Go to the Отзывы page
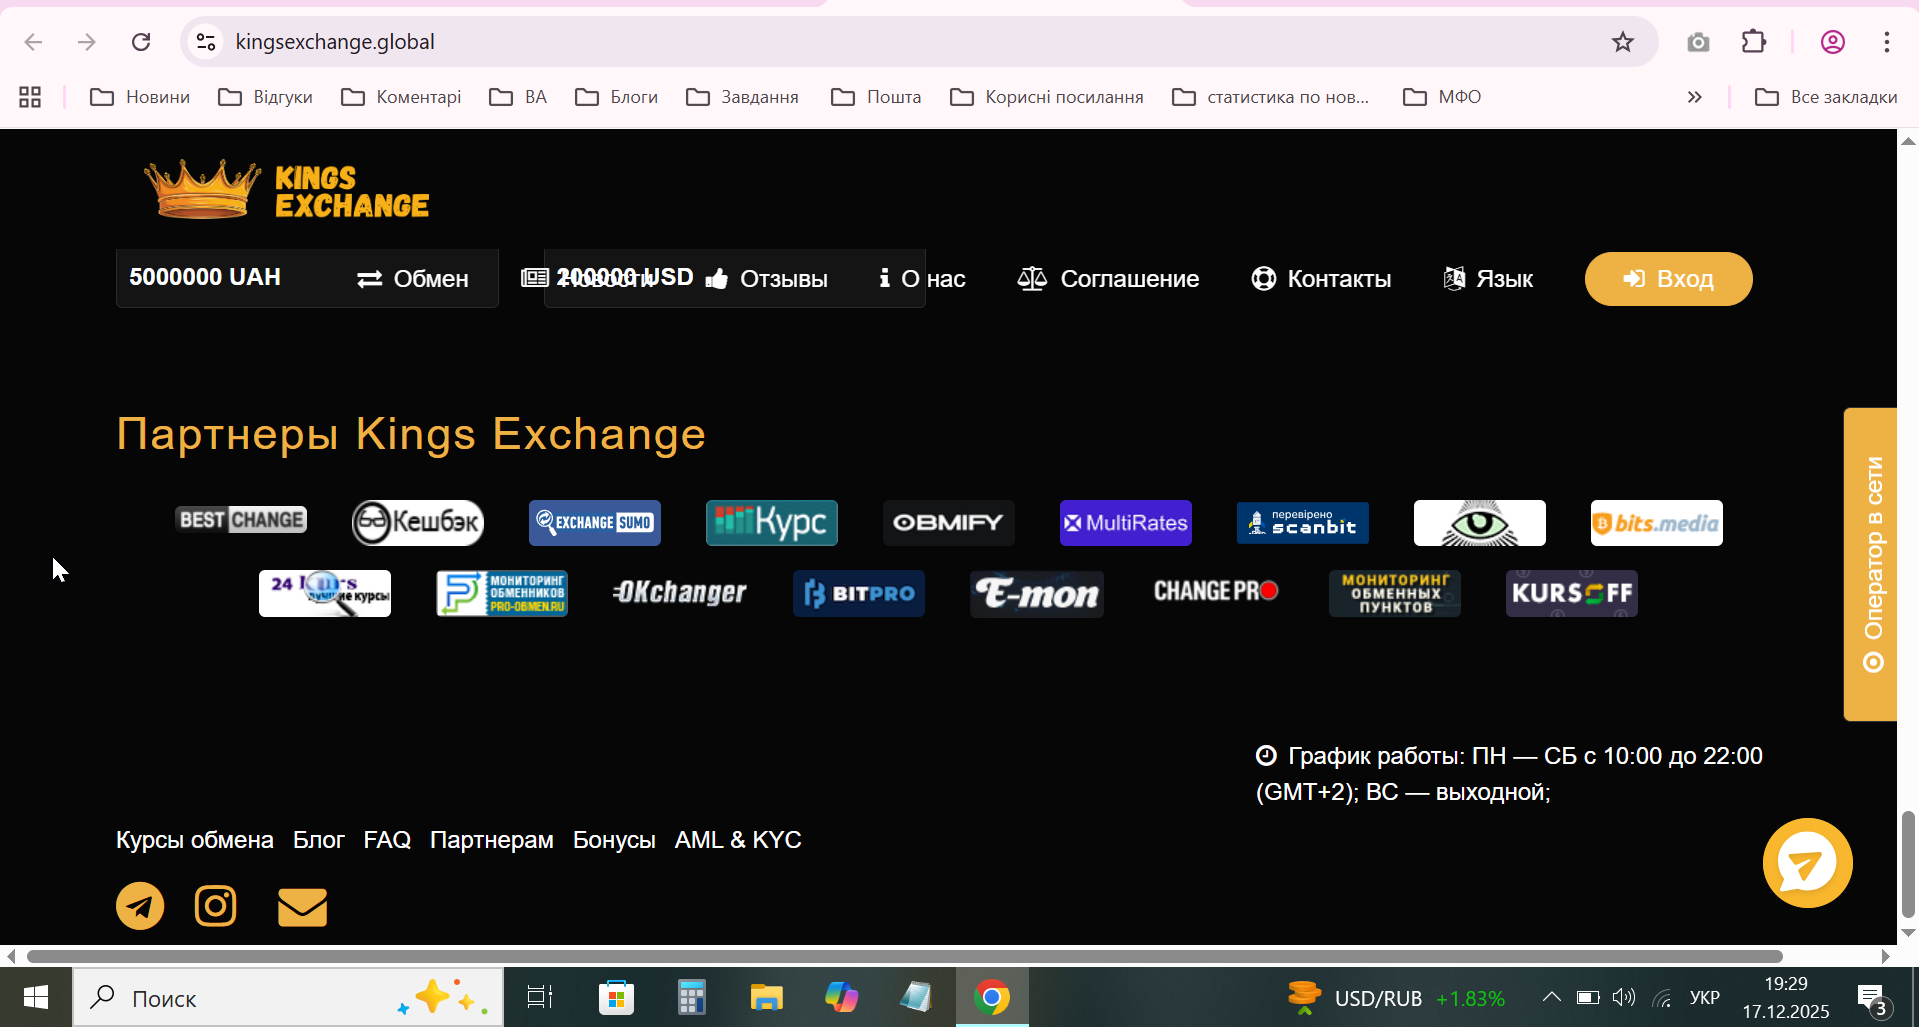 (767, 279)
